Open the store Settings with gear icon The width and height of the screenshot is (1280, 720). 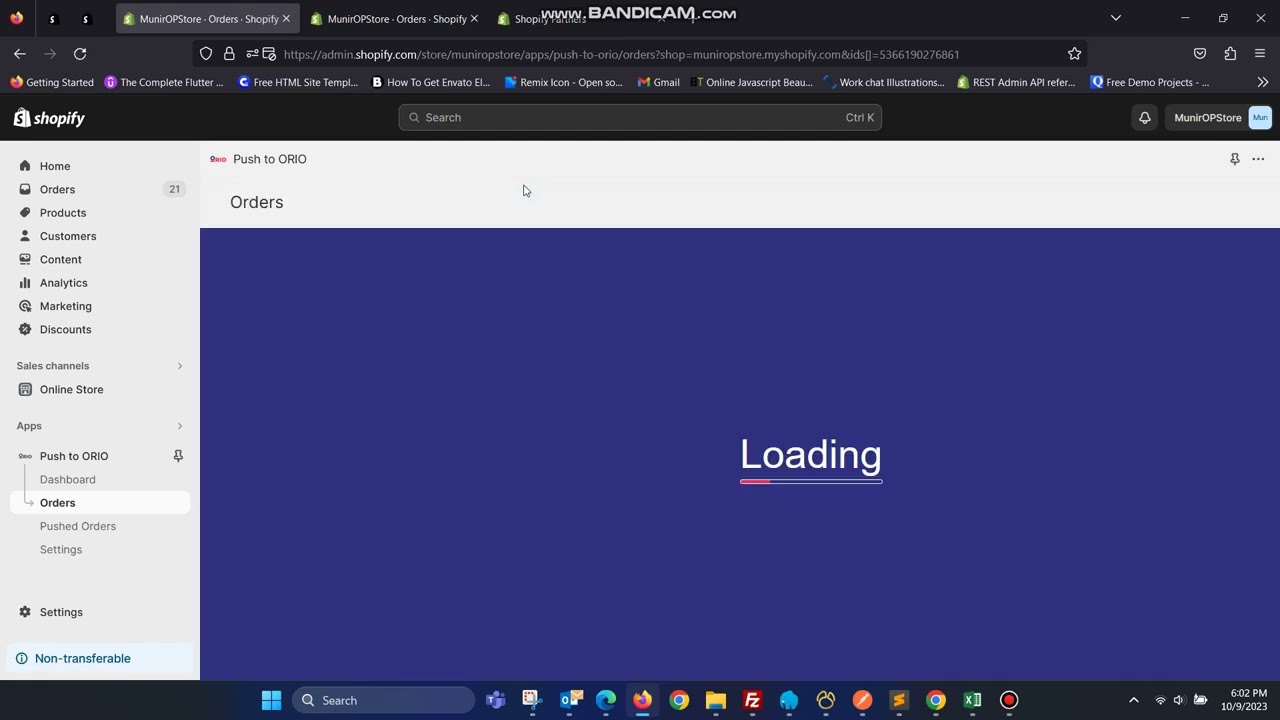[x=61, y=612]
